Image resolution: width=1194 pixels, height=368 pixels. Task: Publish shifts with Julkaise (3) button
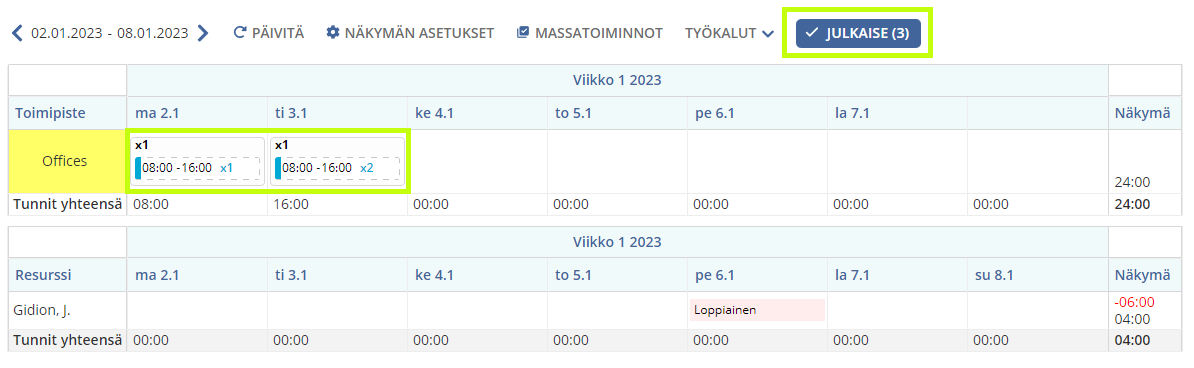(x=858, y=33)
